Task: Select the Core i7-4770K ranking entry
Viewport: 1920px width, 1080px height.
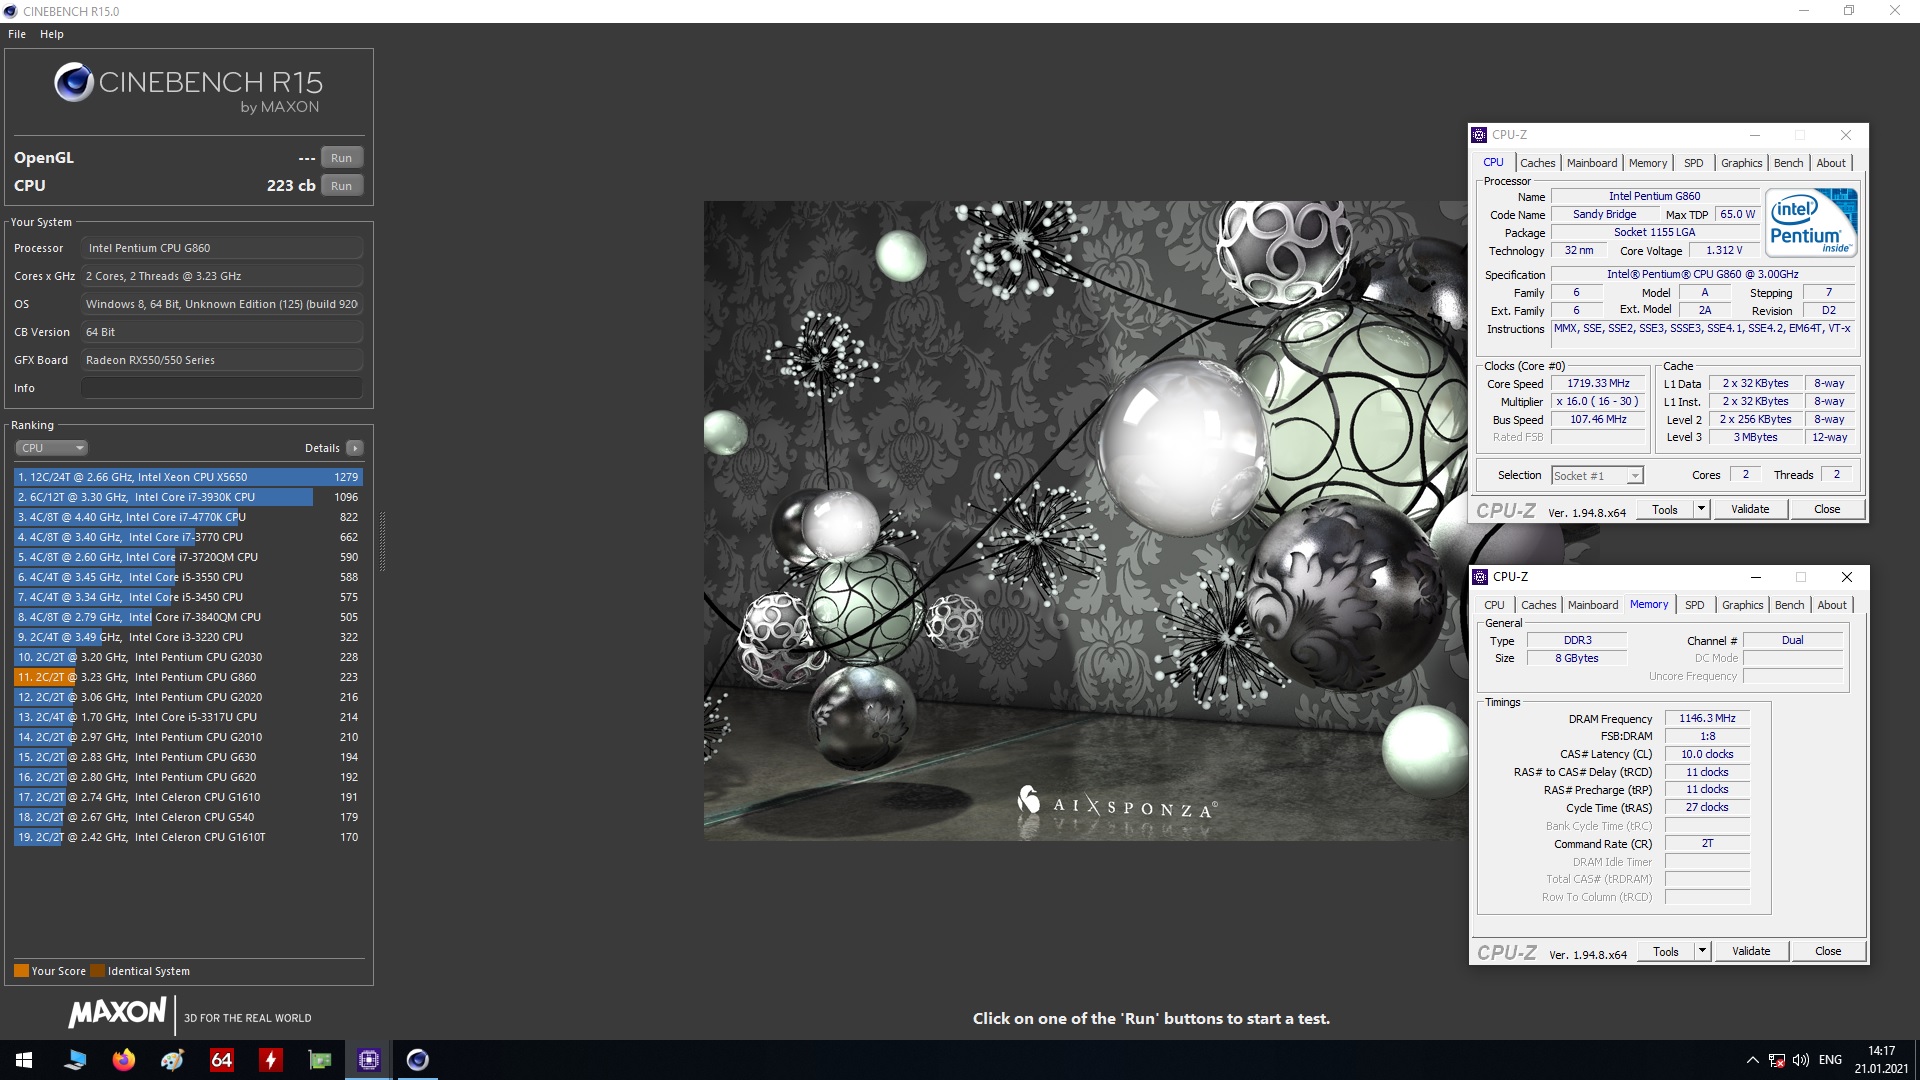Action: [x=188, y=517]
